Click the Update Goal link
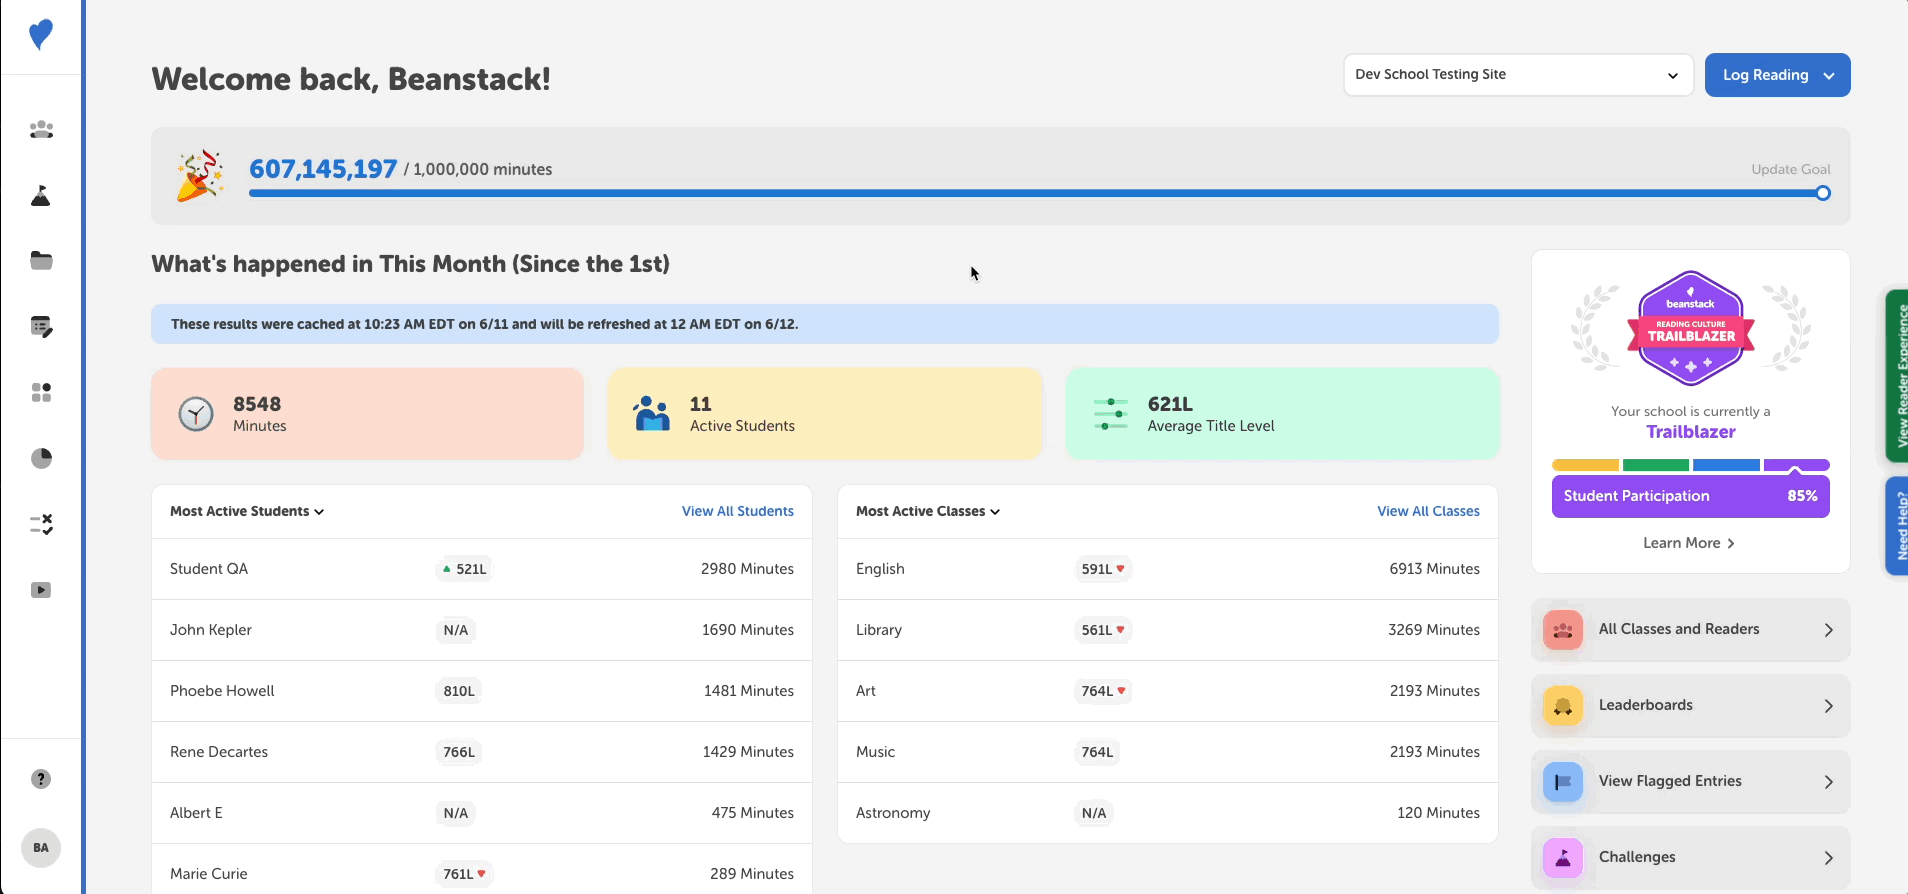1908x894 pixels. coord(1790,169)
